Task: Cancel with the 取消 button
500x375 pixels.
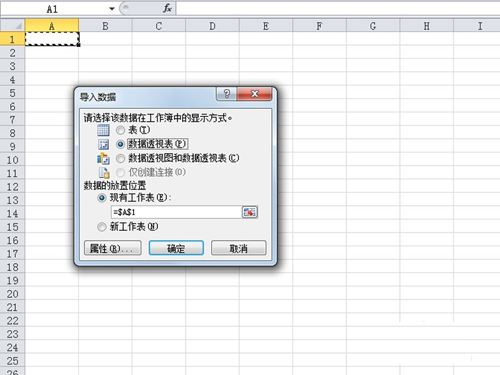Action: [239, 248]
